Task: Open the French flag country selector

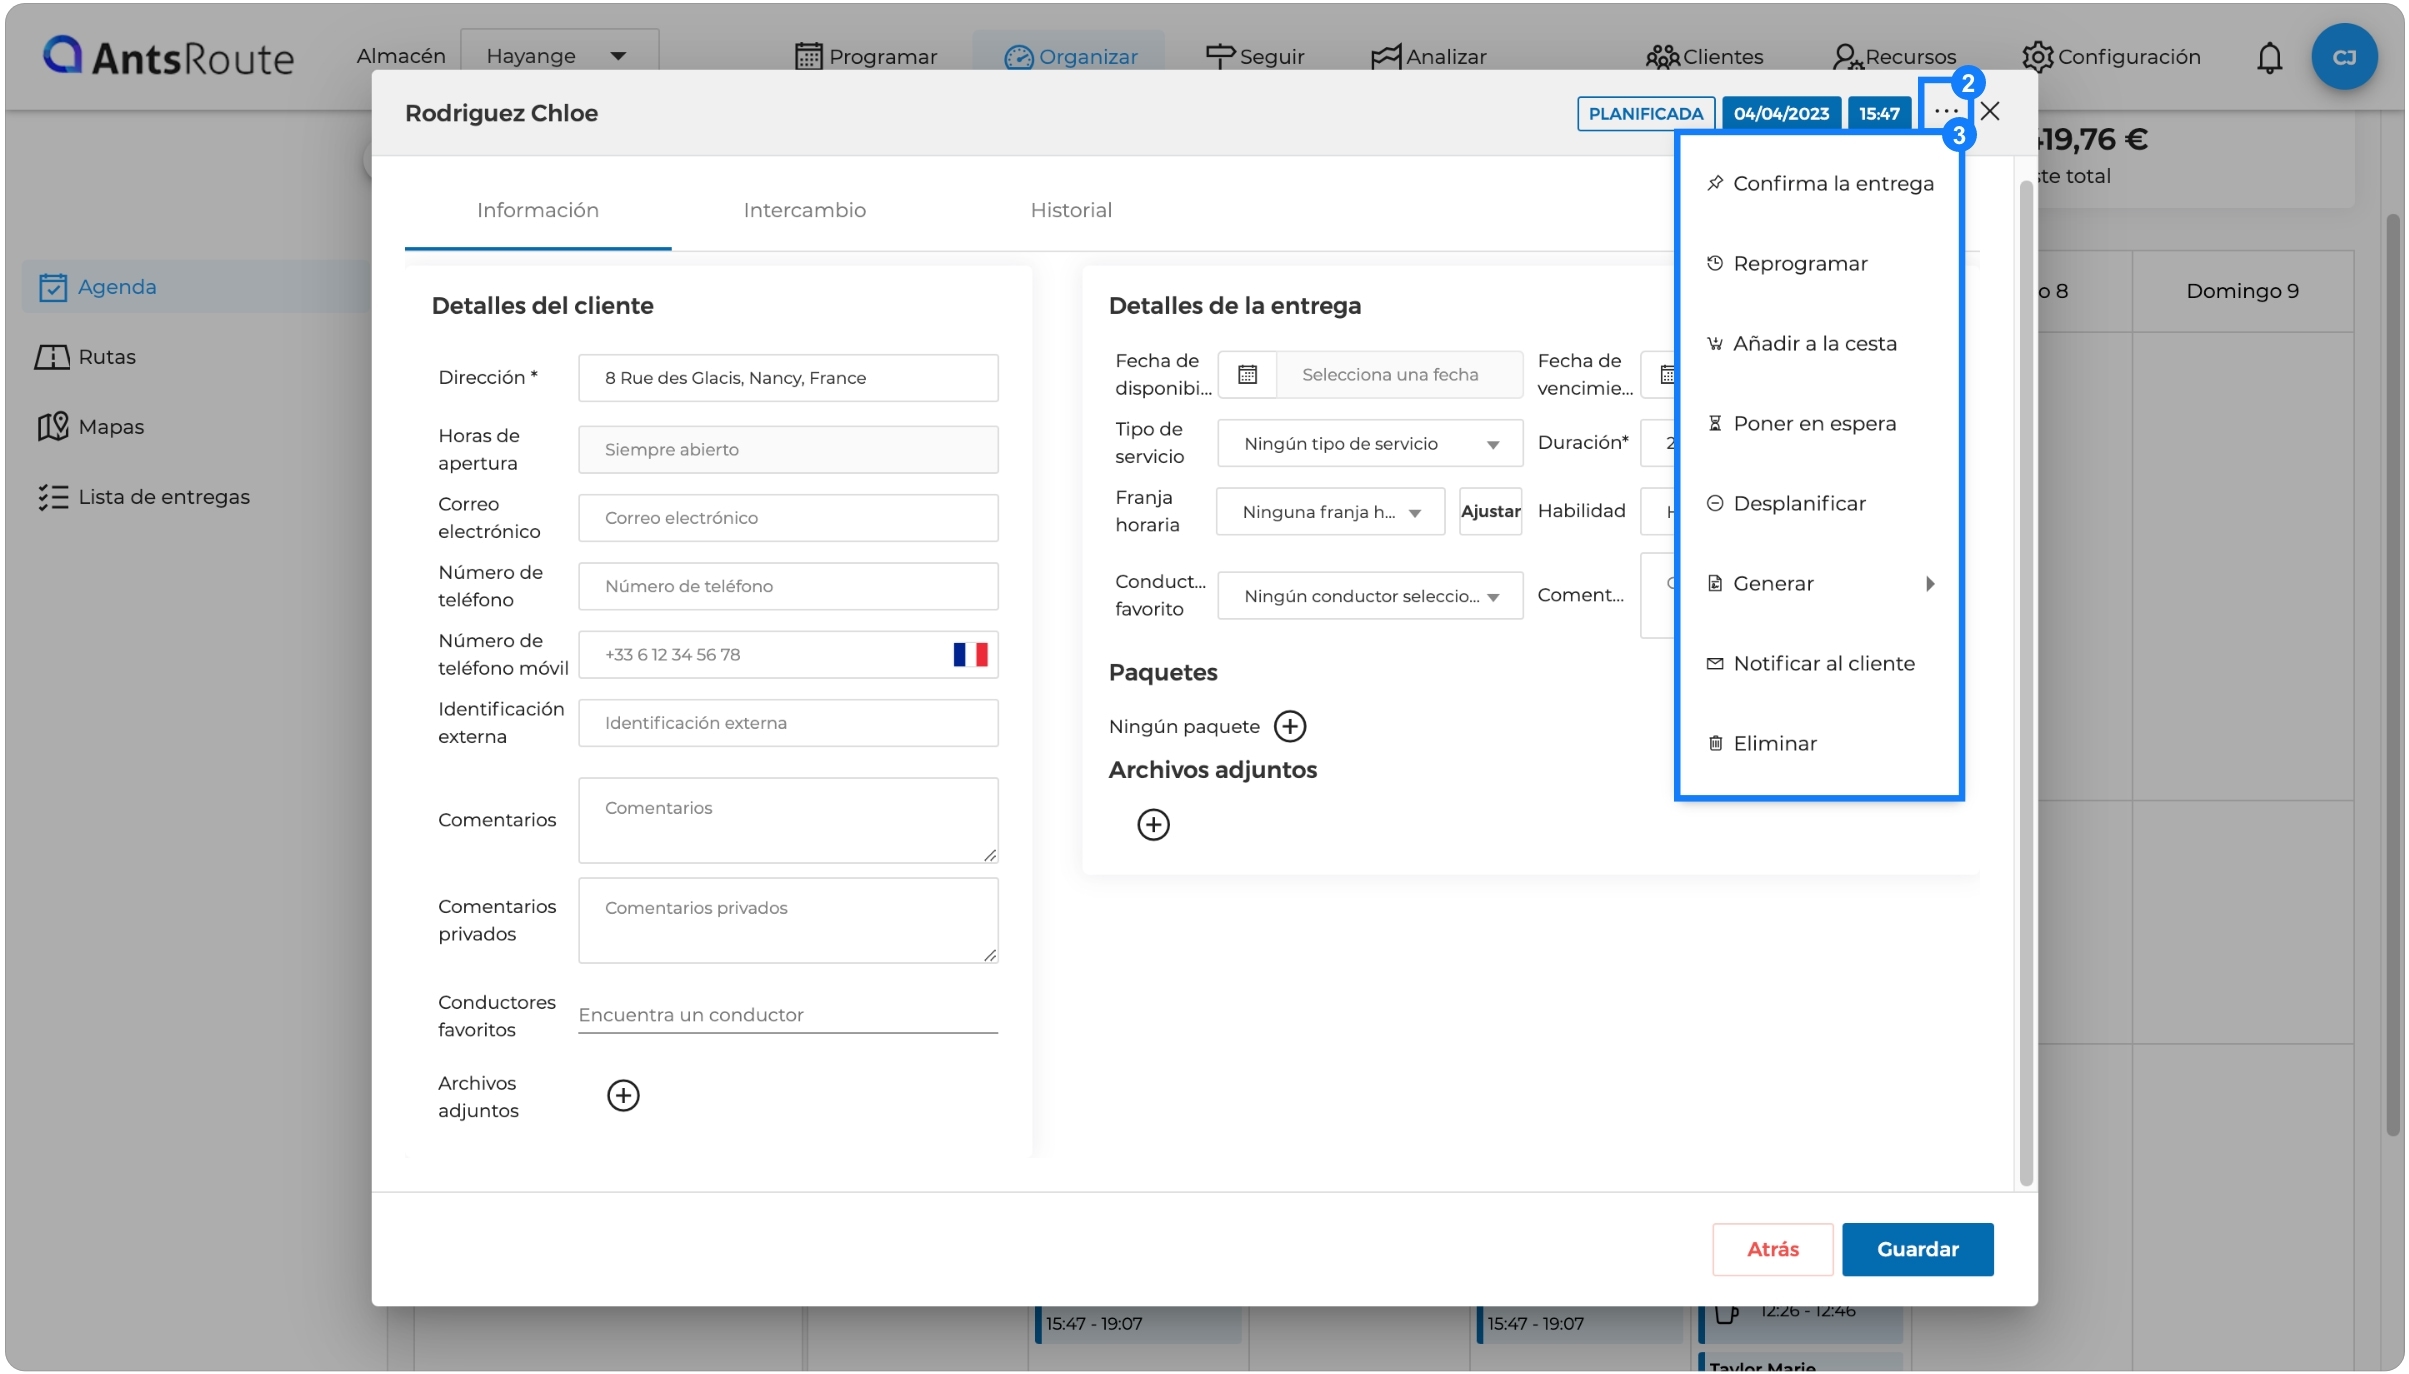Action: [970, 655]
